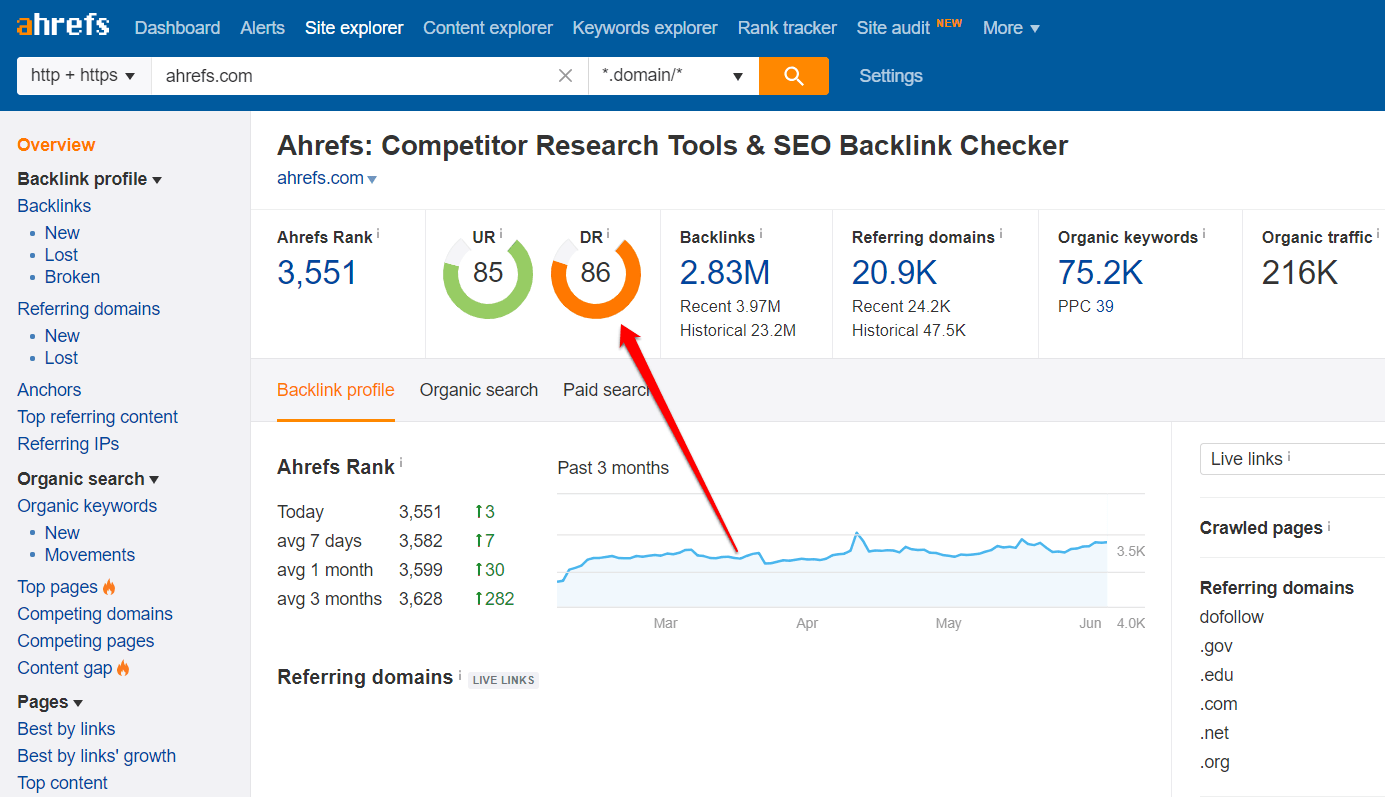Click the green UR score gauge

(487, 274)
